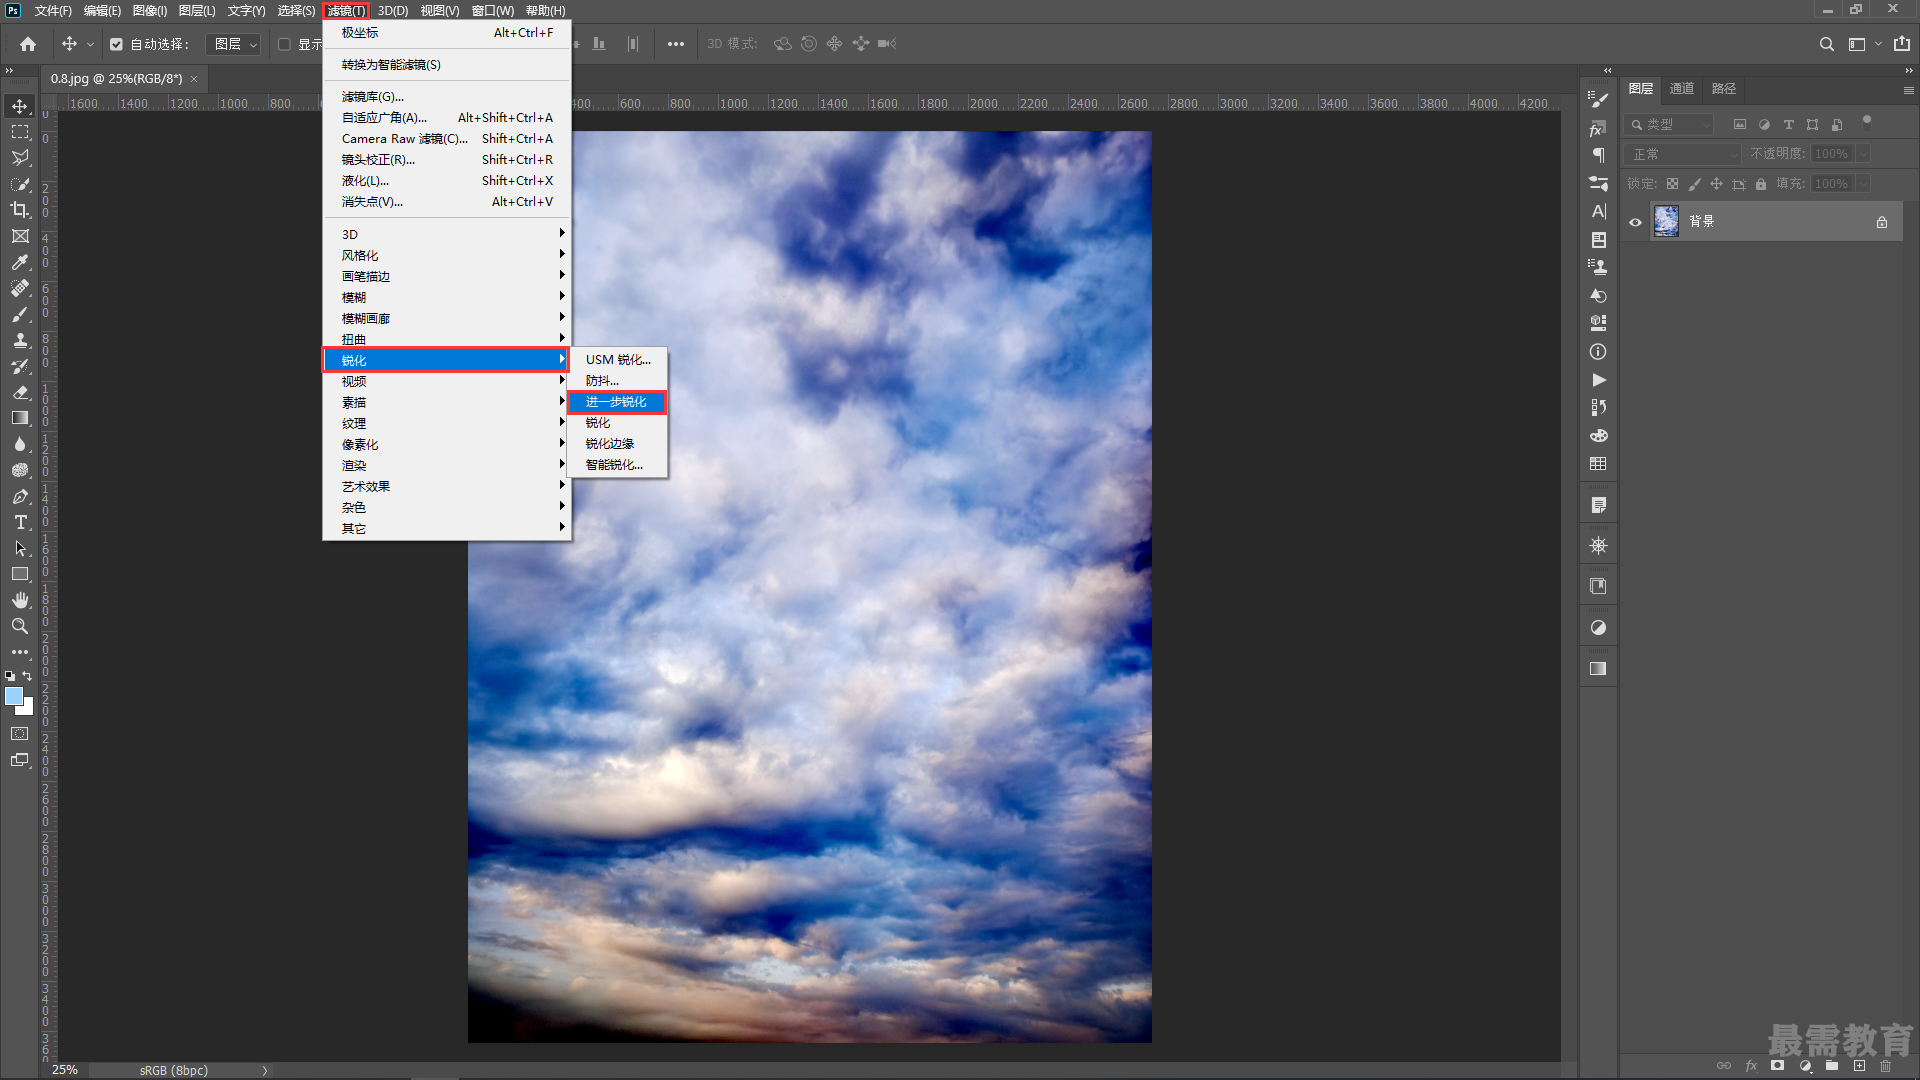Select the Pen tool
1920x1080 pixels.
[20, 496]
